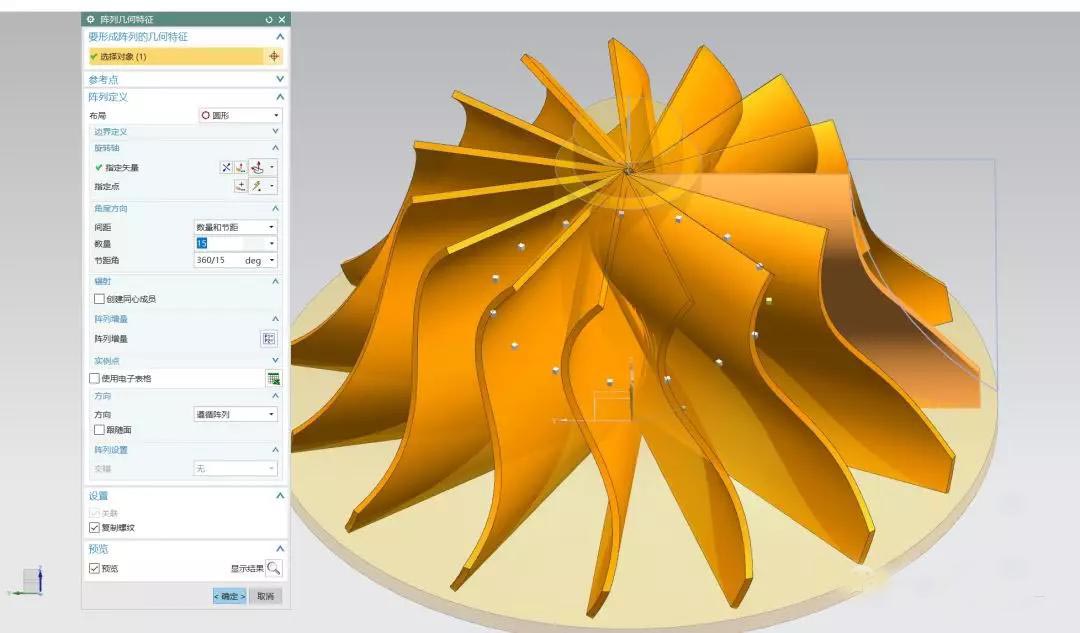
Task: Open the 交错 dropdown
Action: pos(235,468)
